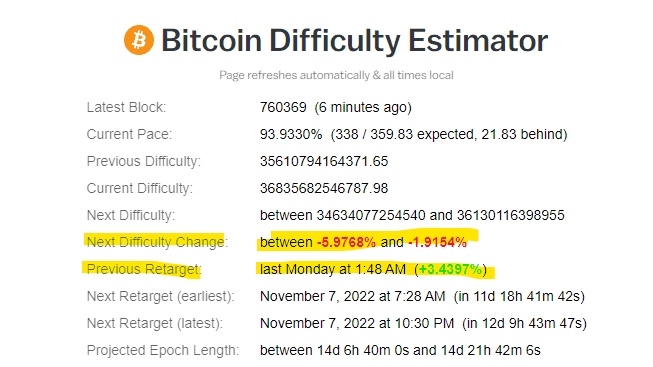The width and height of the screenshot is (653, 367).
Task: Click highlighted Previous Retarget label
Action: click(x=144, y=269)
